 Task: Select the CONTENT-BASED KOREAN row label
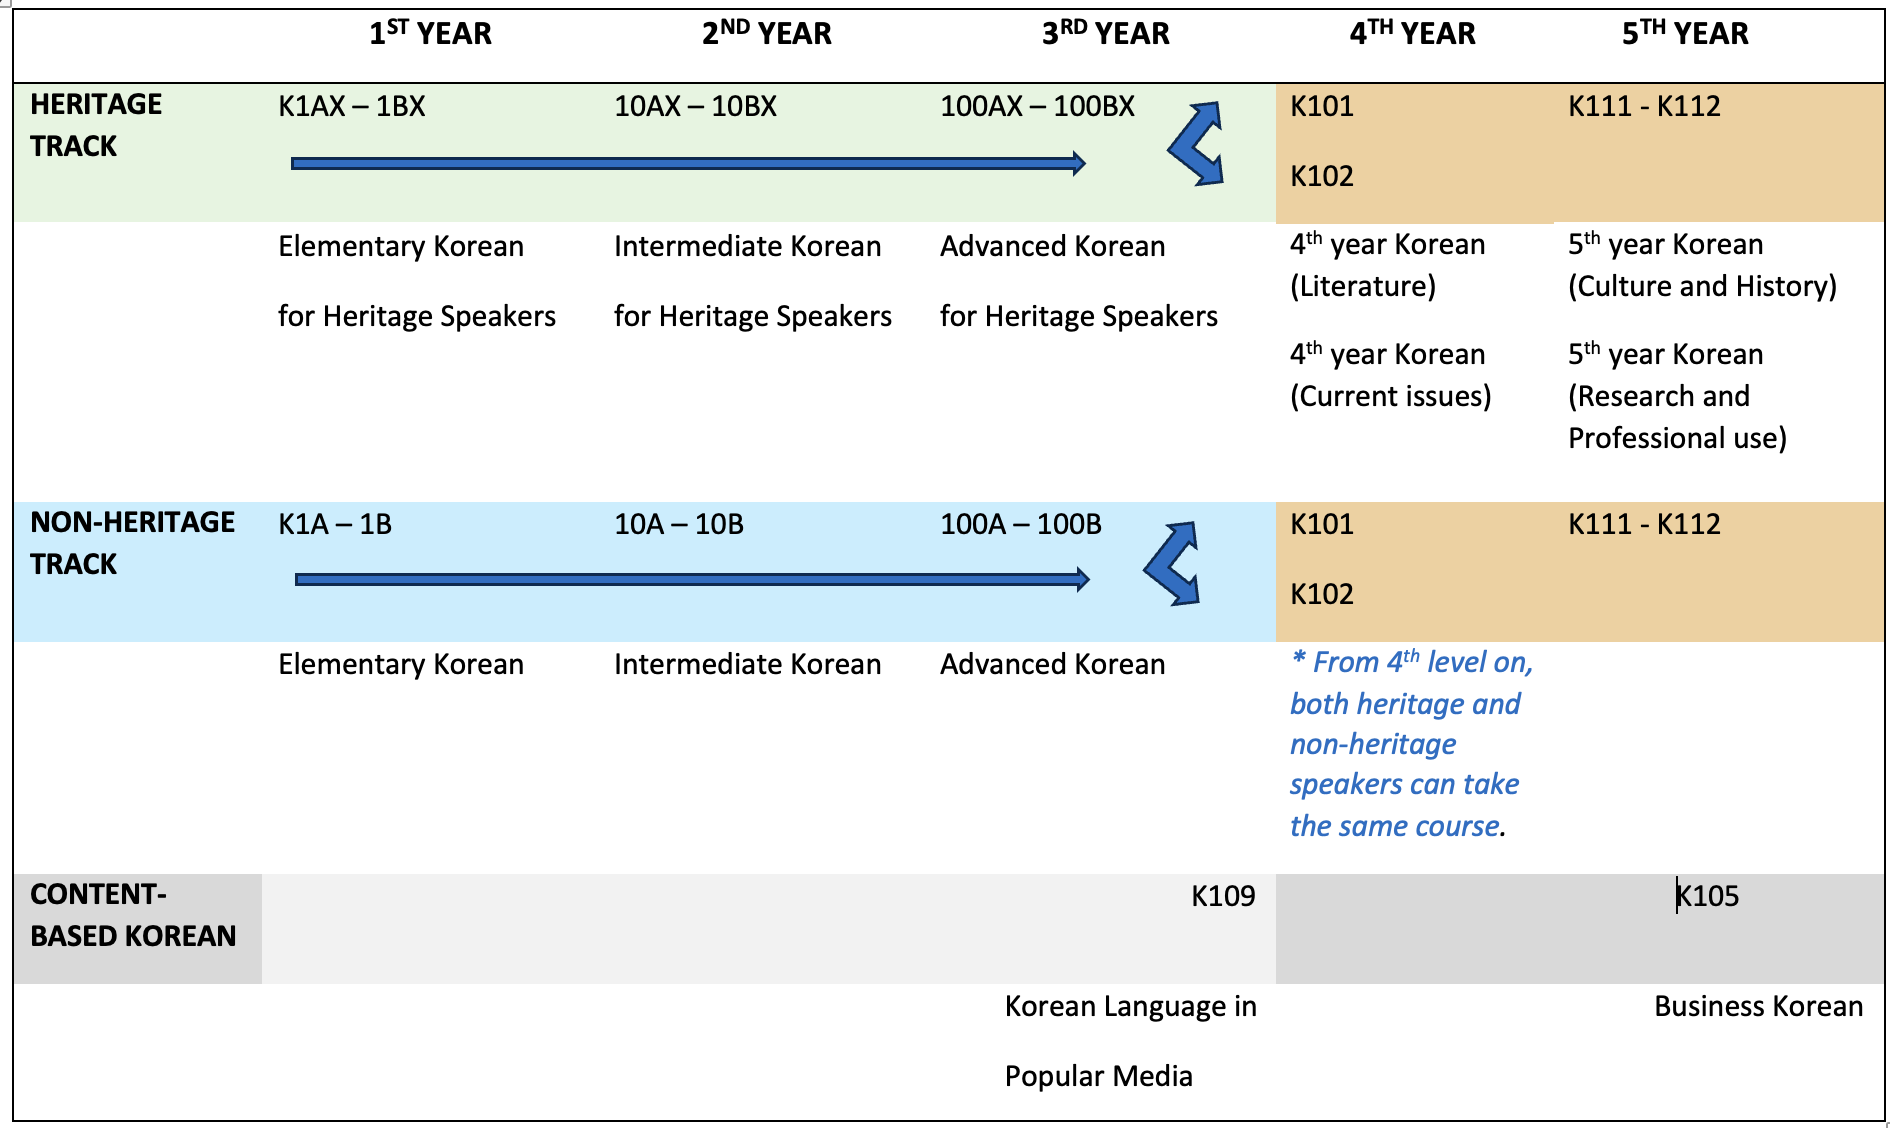tap(132, 915)
